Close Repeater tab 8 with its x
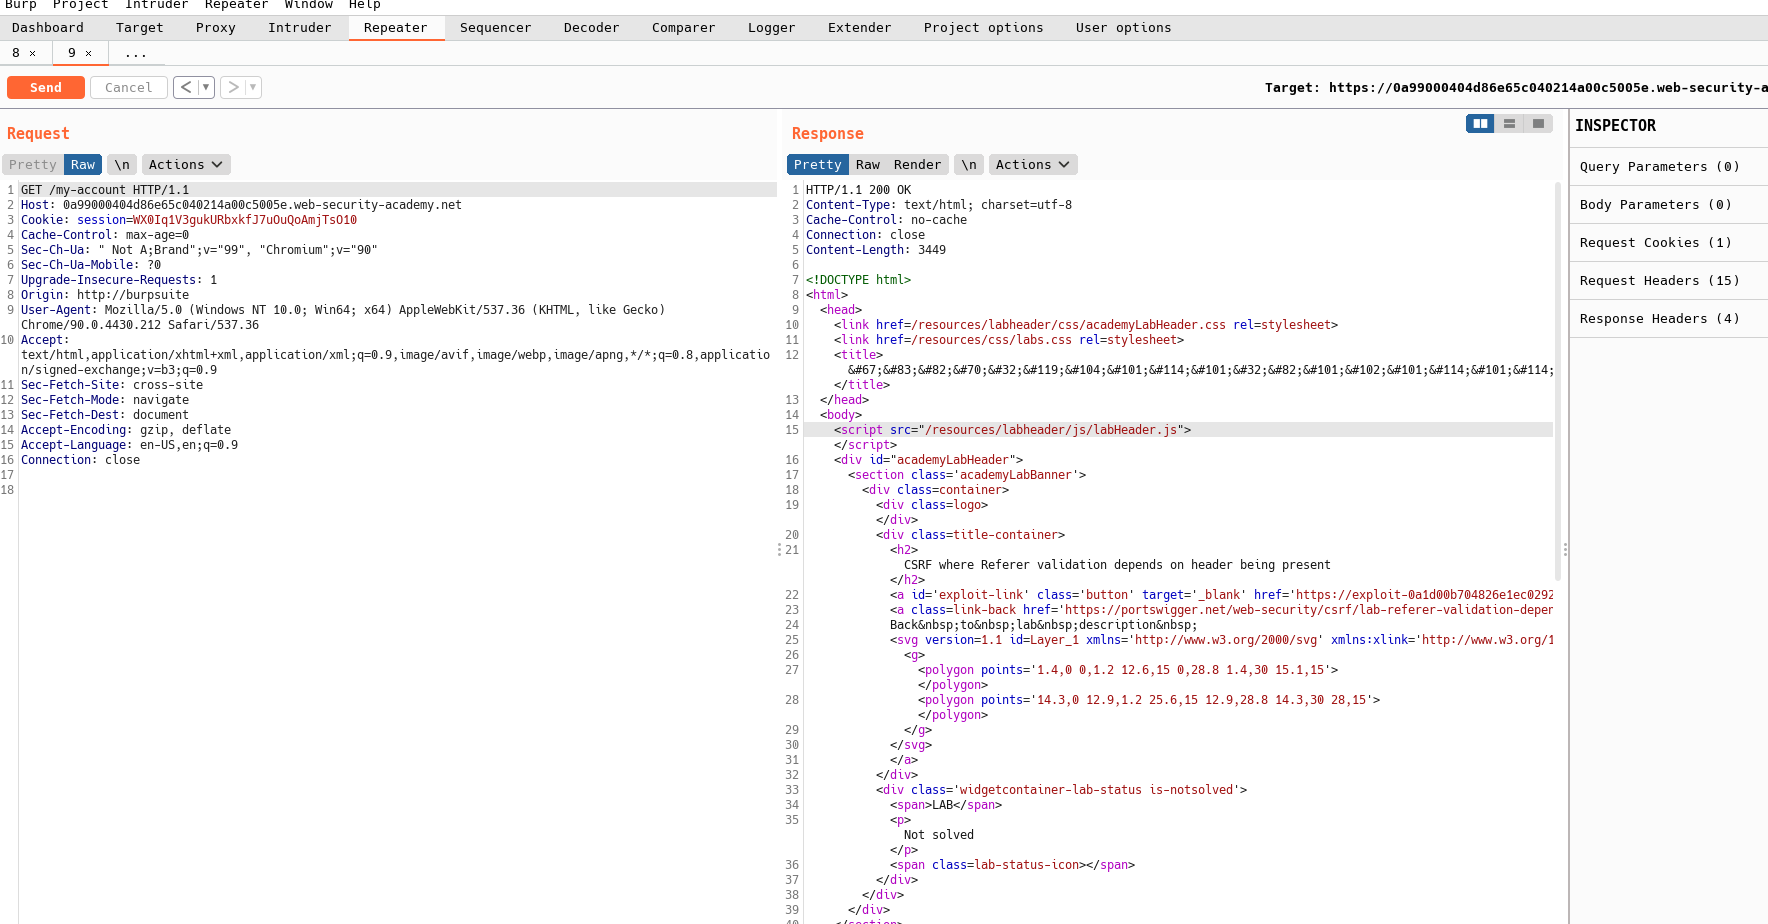 (x=32, y=53)
